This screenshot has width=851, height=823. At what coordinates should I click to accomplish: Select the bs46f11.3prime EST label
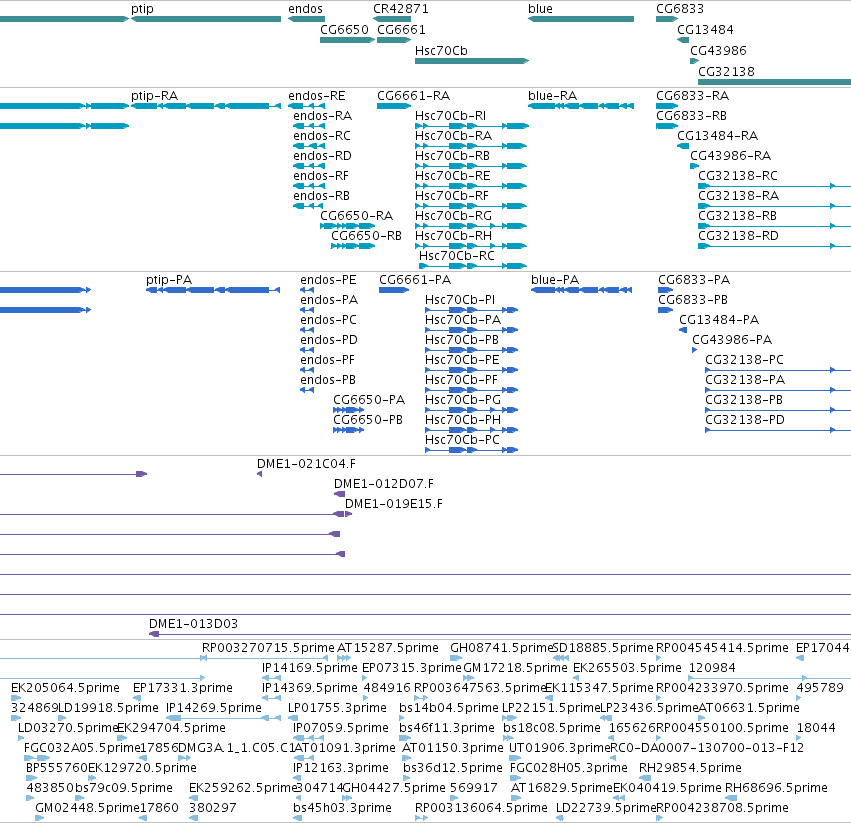(x=447, y=729)
